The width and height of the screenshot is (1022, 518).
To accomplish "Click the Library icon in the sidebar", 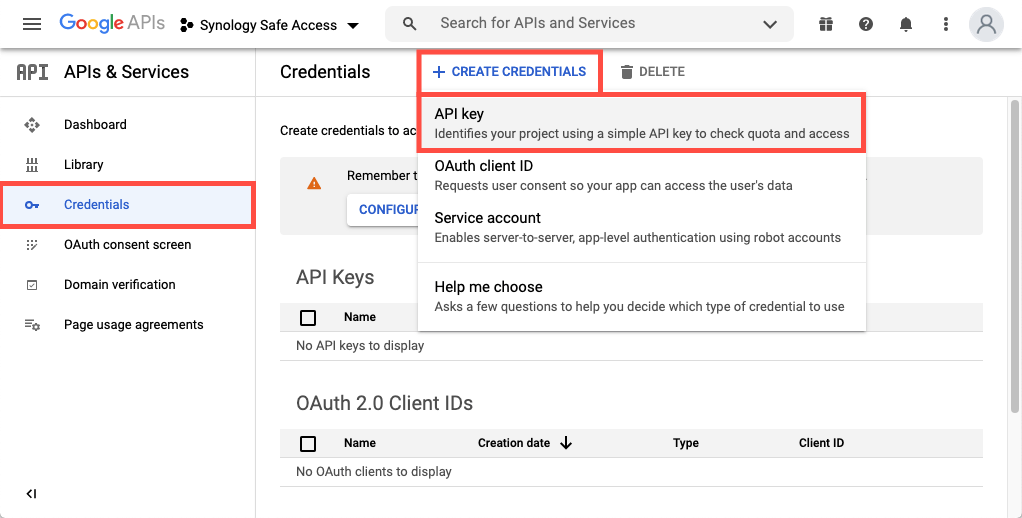I will (x=32, y=165).
